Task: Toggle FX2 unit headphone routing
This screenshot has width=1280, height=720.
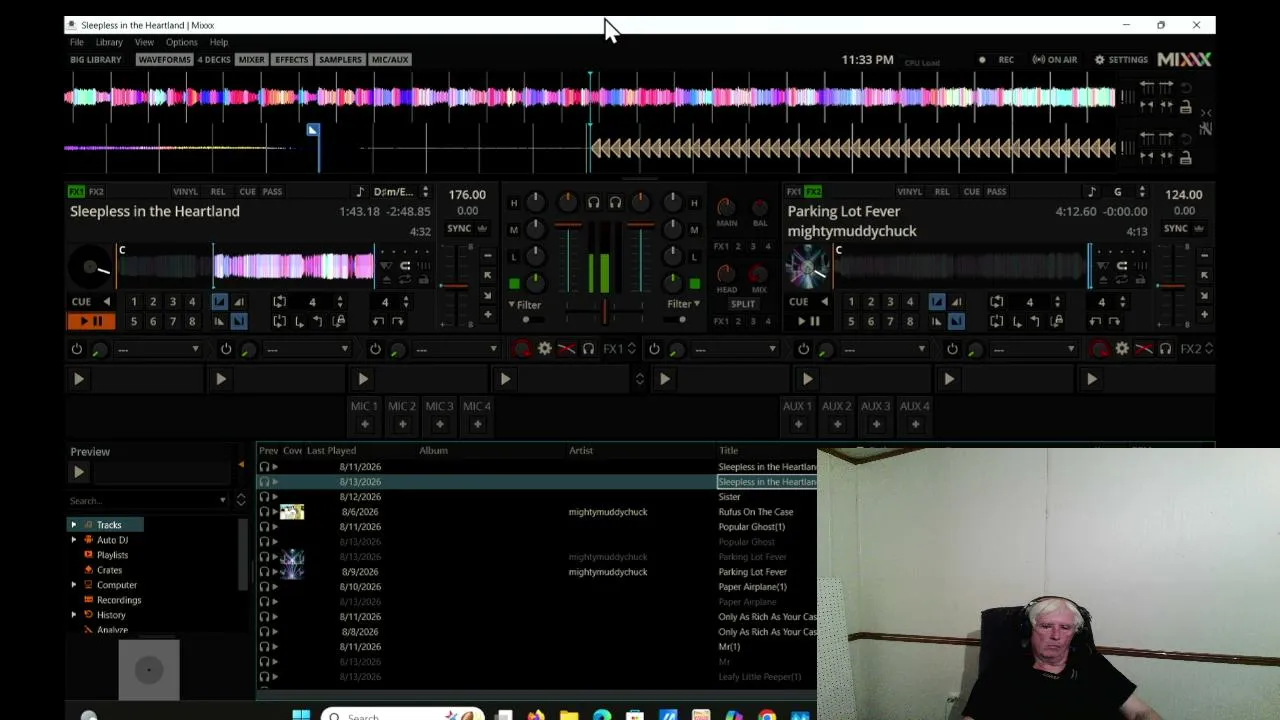Action: (1165, 349)
